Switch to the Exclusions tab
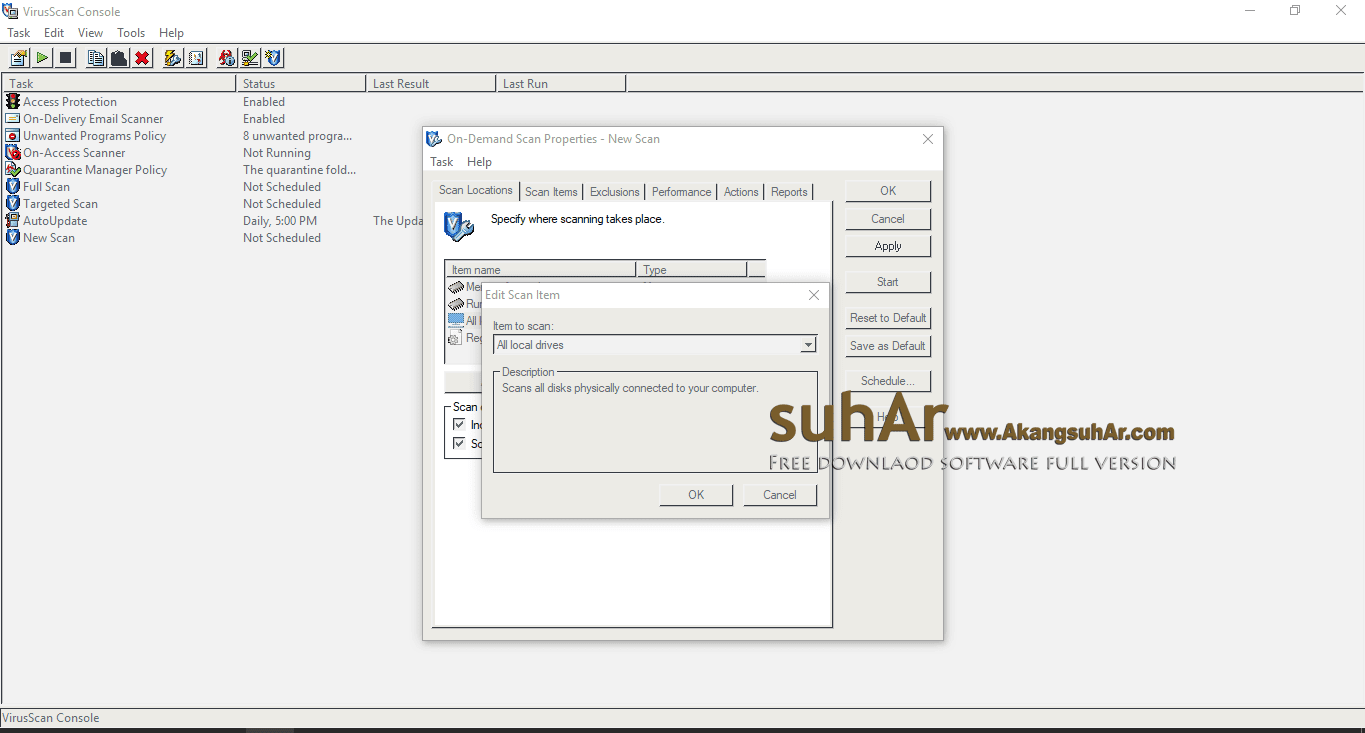Viewport: 1365px width, 733px height. pyautogui.click(x=614, y=192)
